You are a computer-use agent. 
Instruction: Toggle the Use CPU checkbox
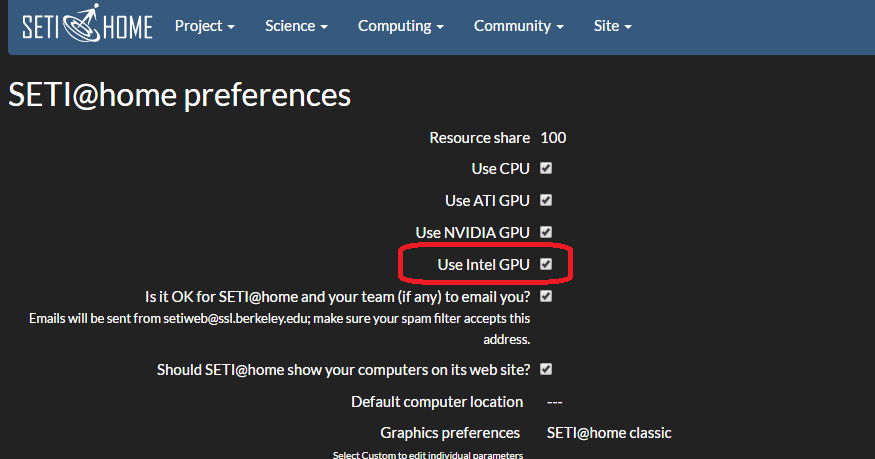click(546, 168)
